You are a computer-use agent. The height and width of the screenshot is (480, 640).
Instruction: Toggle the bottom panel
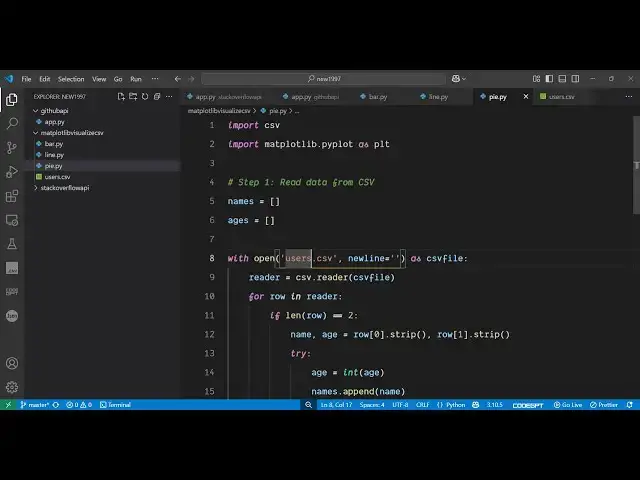pos(562,79)
